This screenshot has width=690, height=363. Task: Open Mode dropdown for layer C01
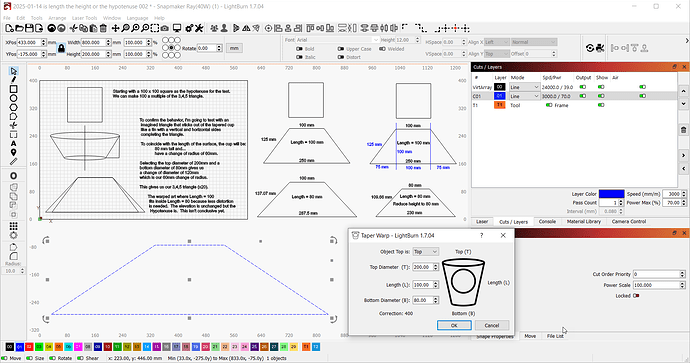[x=524, y=96]
